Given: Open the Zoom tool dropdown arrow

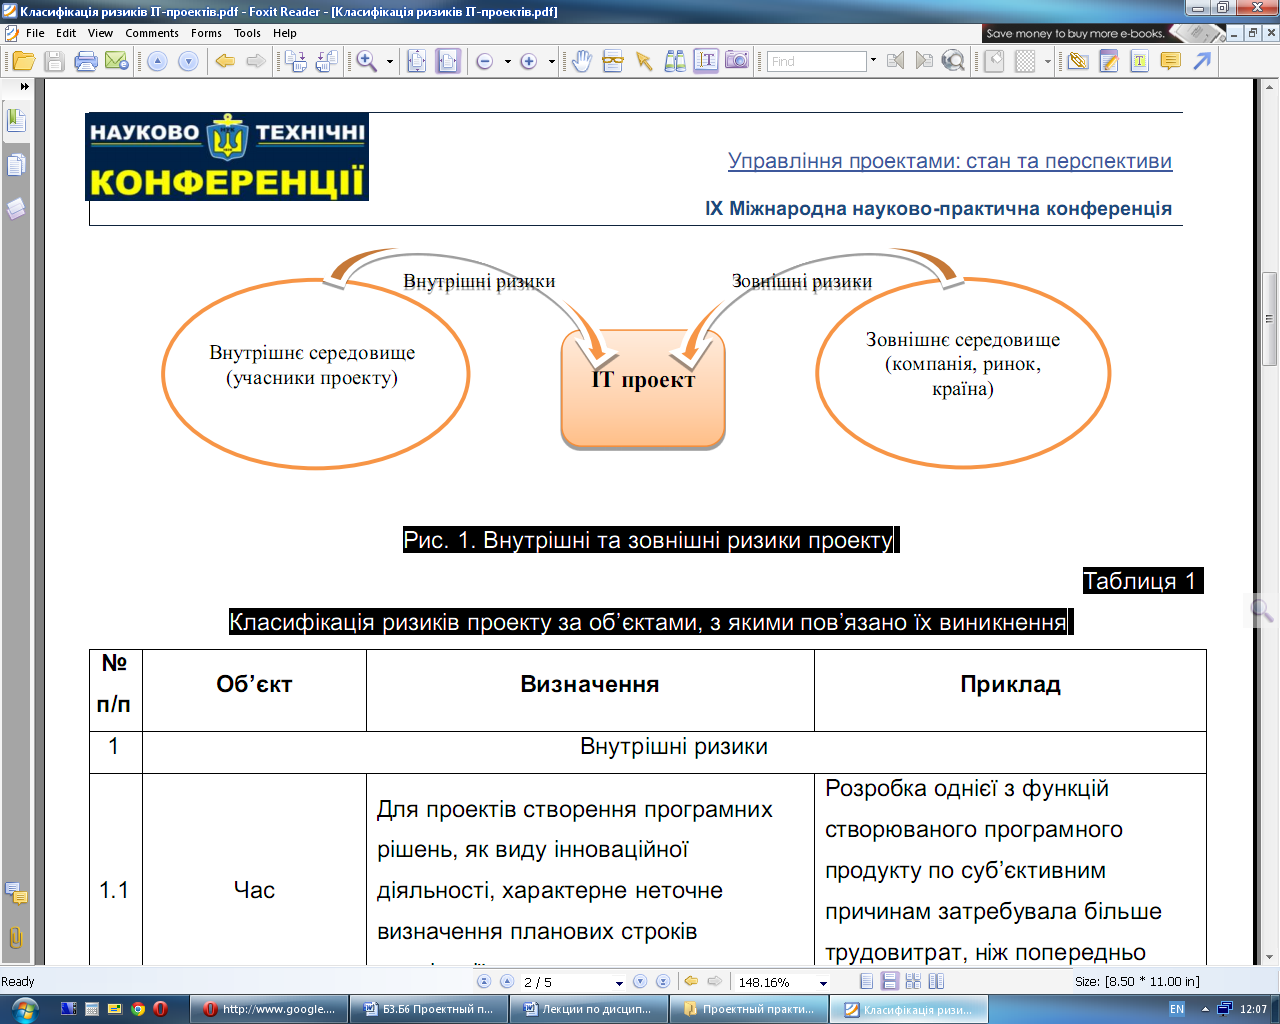Looking at the screenshot, I should click(x=390, y=61).
